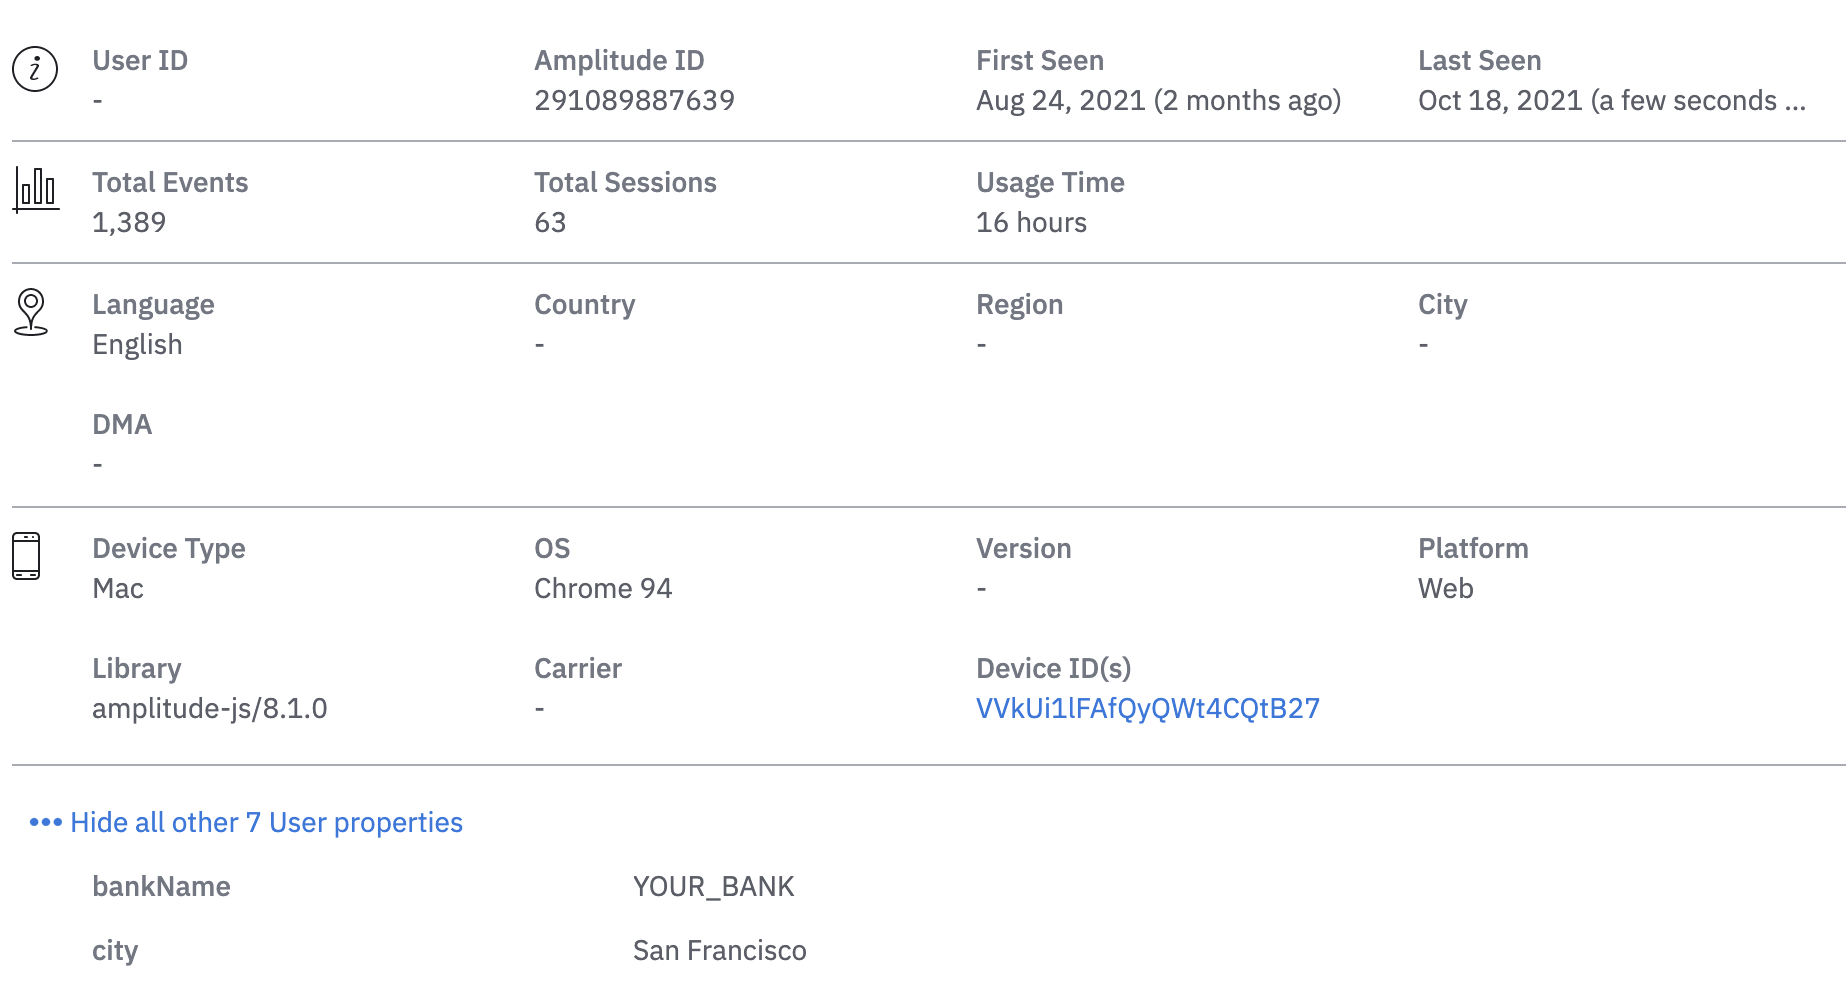Click the First Seen date value
Screen dimensions: 1846x986
point(1158,100)
